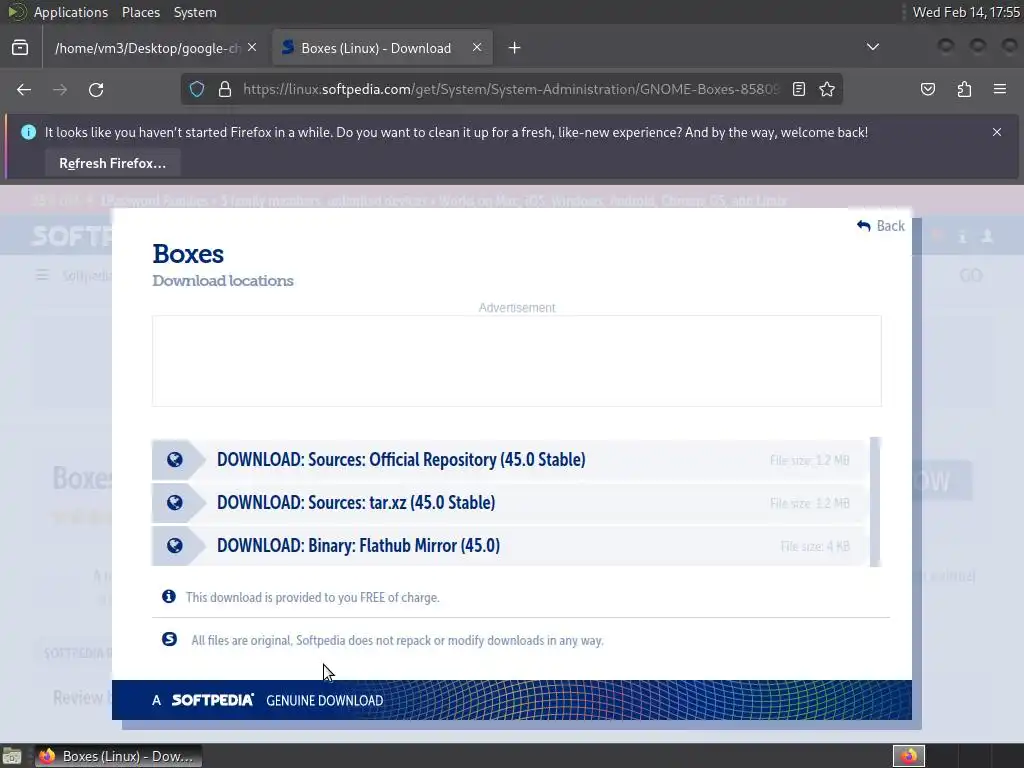Click the Boxes (Linux) taskbar window button
Screen dimensions: 1024x768
118,756
